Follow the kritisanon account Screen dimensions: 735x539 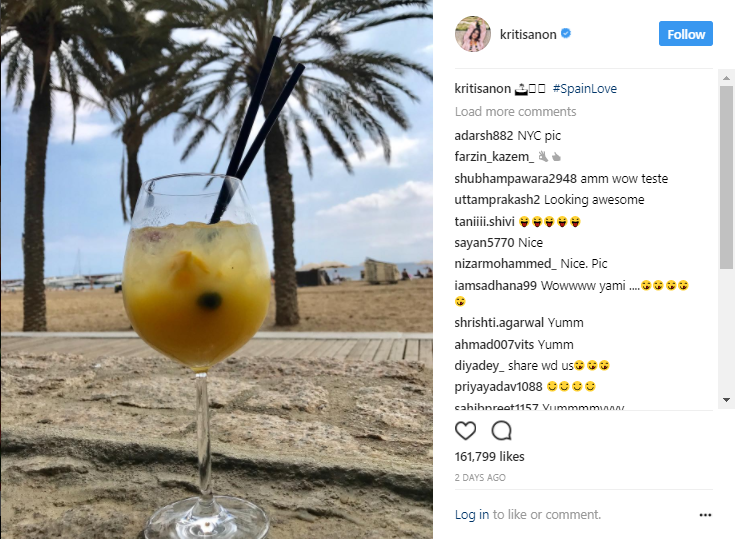pos(685,34)
